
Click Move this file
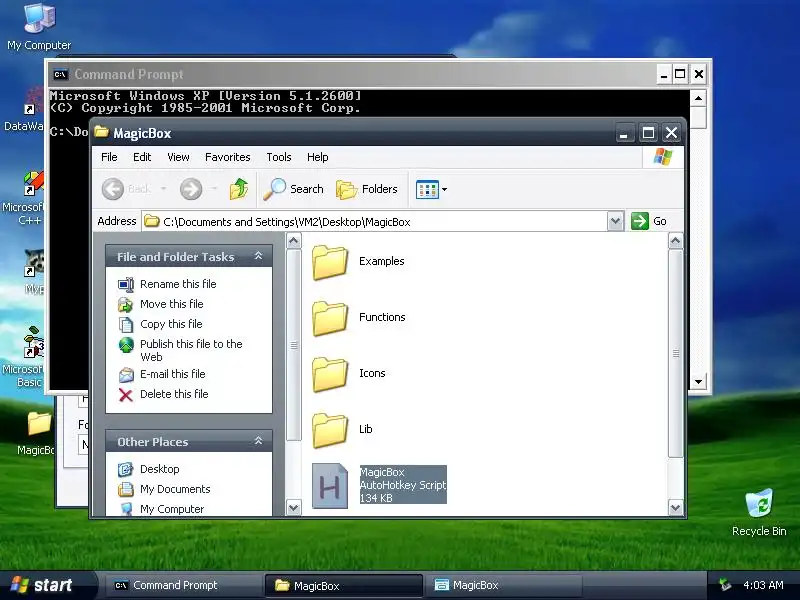pyautogui.click(x=171, y=304)
